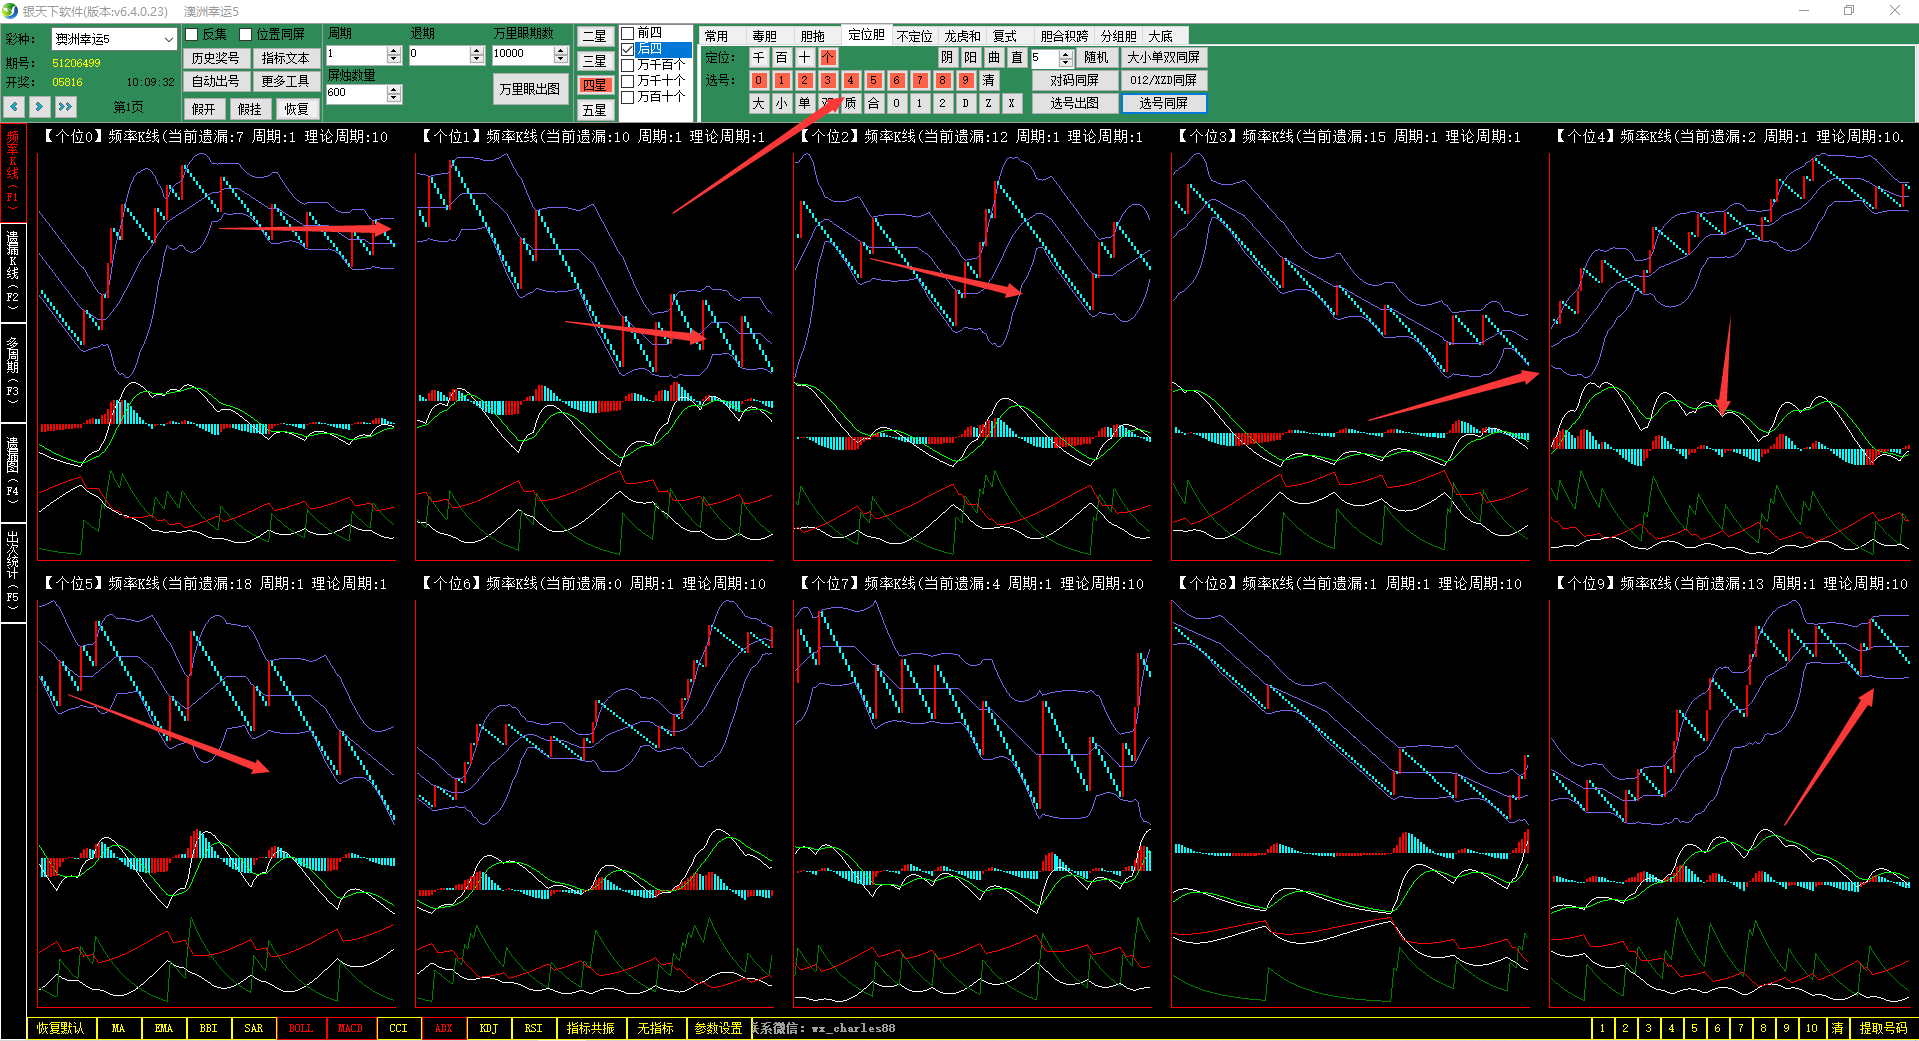
Task: Adjust the 周期 spinner arrows
Action: tap(394, 54)
